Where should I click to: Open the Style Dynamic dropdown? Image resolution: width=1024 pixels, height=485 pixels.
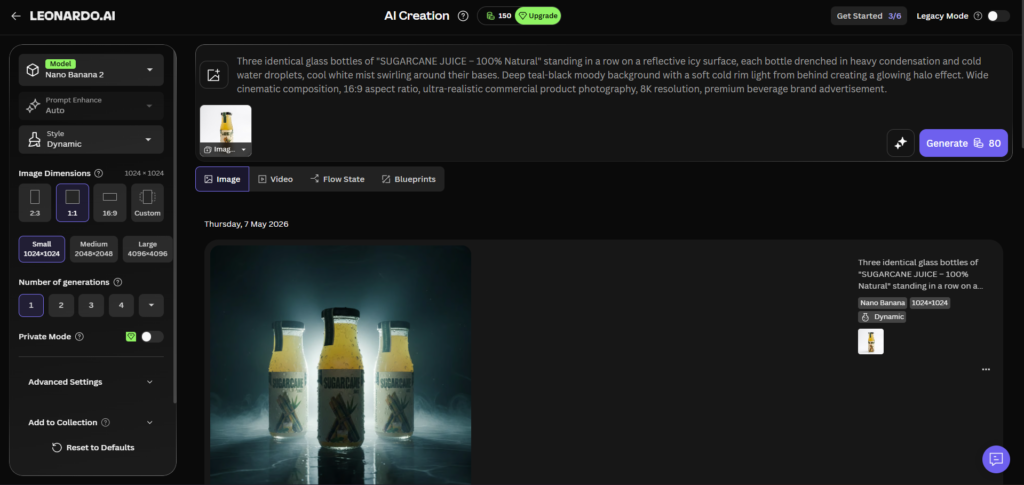91,139
